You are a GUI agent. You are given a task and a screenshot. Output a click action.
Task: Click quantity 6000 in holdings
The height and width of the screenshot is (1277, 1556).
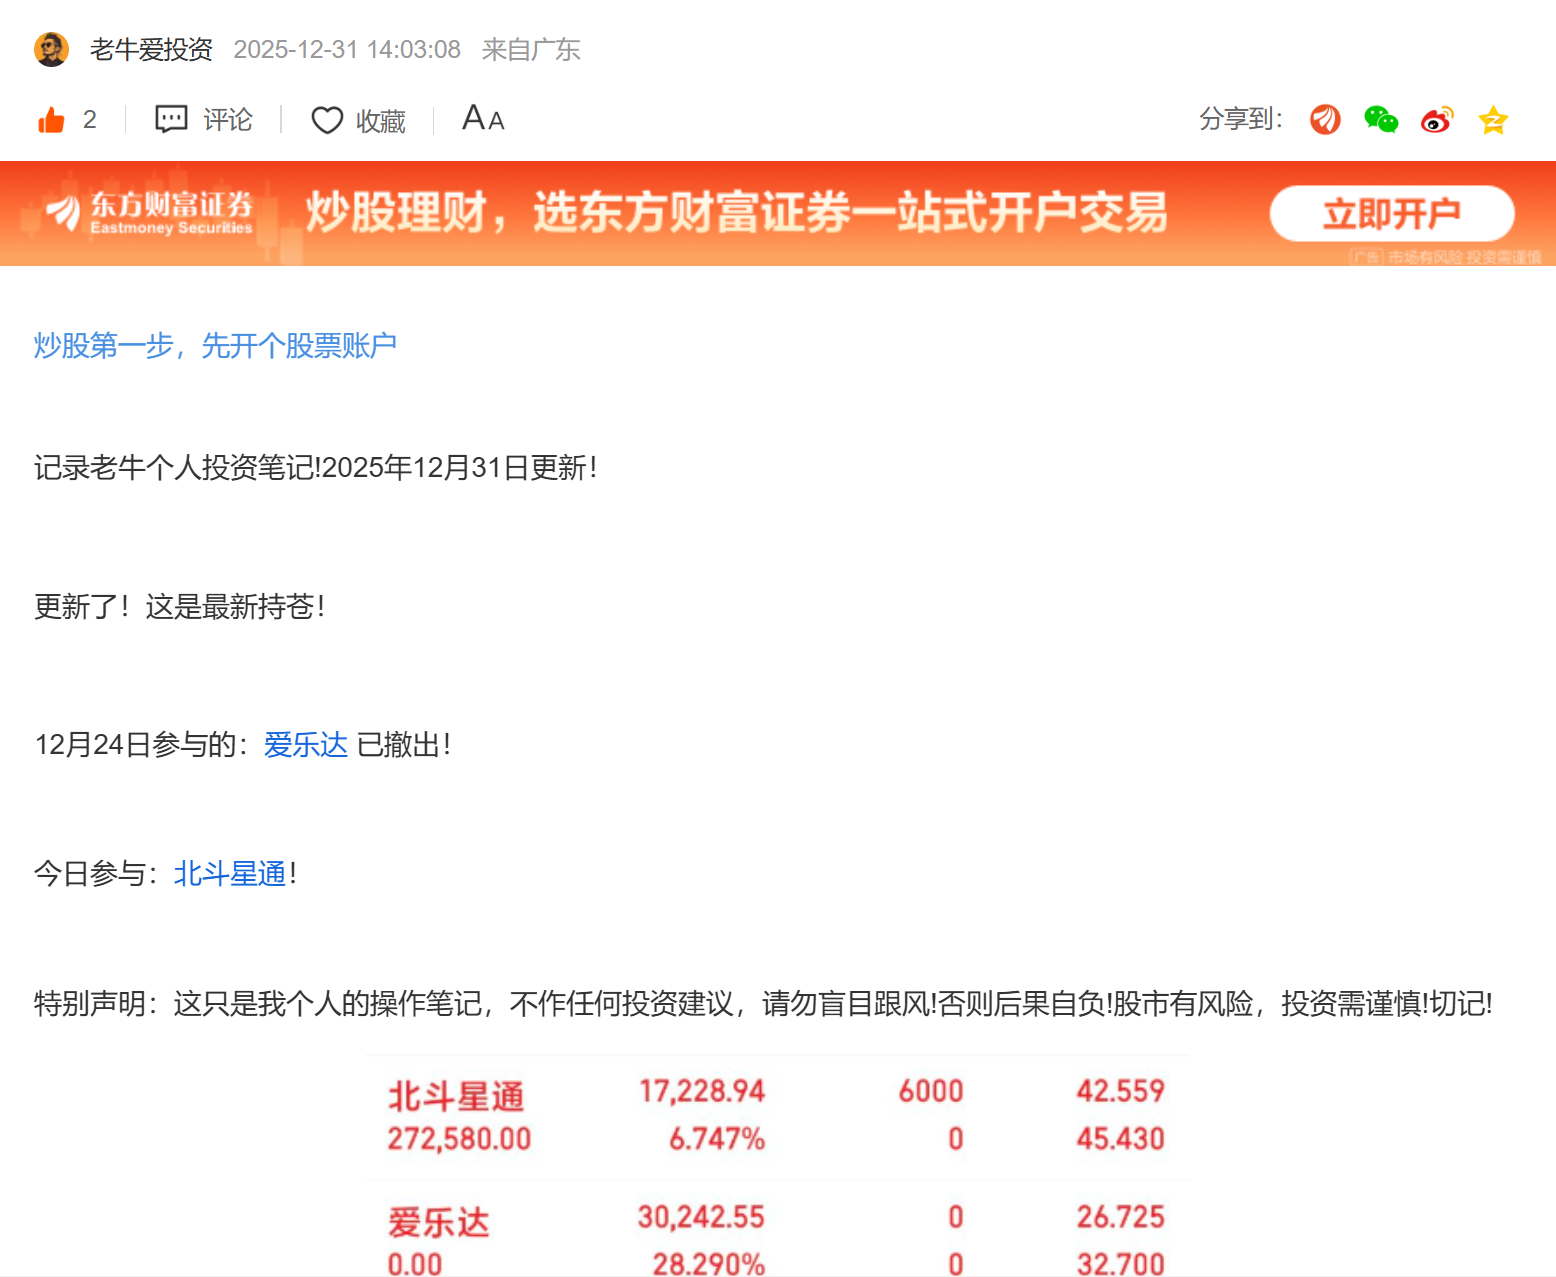pyautogui.click(x=931, y=1091)
